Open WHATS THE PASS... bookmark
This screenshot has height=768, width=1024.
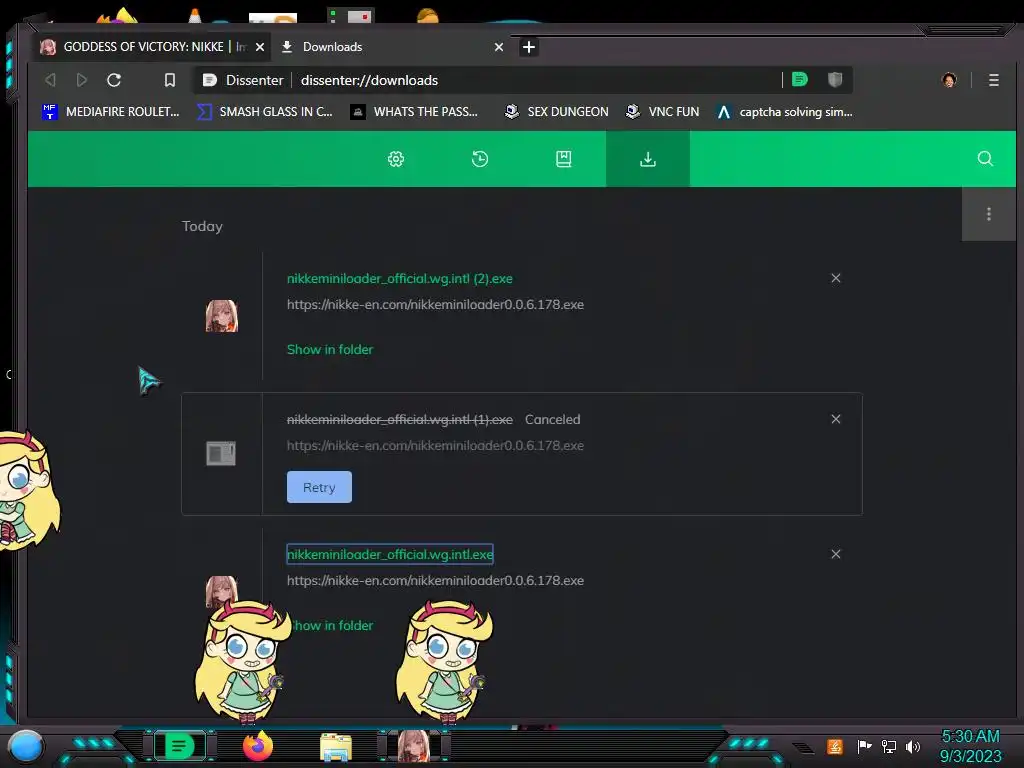[414, 112]
